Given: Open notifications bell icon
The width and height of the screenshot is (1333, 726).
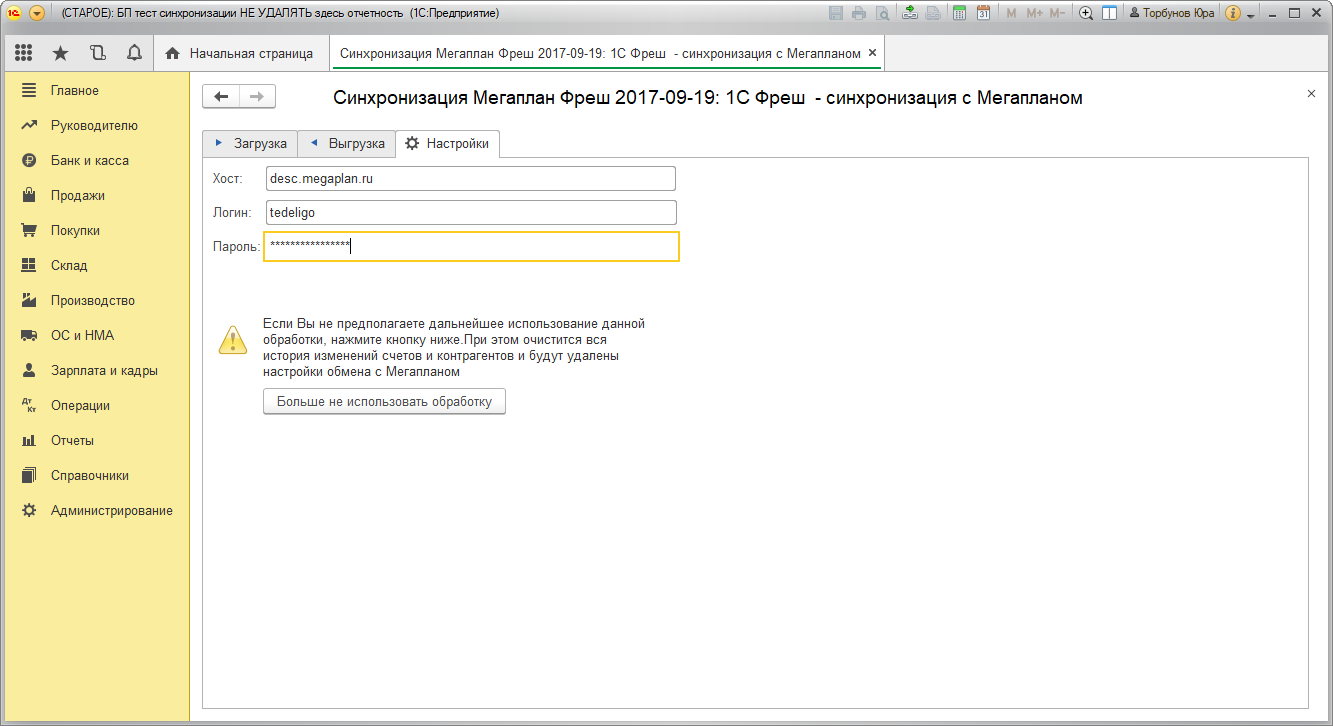Looking at the screenshot, I should click(x=133, y=53).
